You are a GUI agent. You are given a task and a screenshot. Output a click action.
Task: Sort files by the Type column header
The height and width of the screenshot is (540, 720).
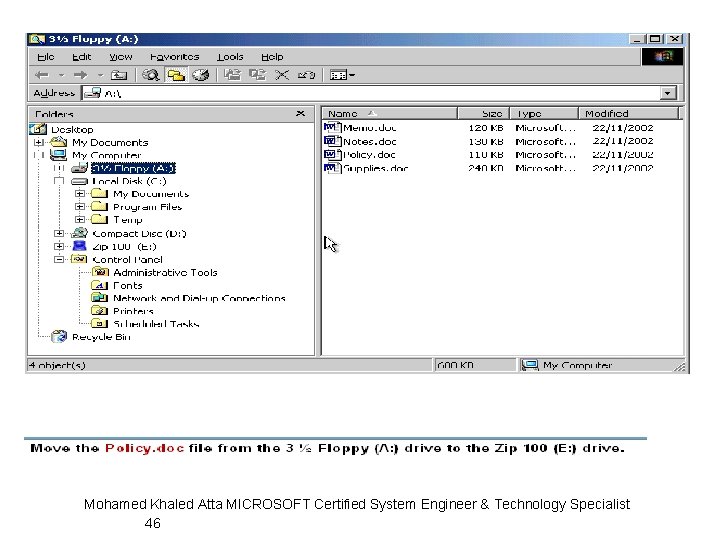pos(544,113)
